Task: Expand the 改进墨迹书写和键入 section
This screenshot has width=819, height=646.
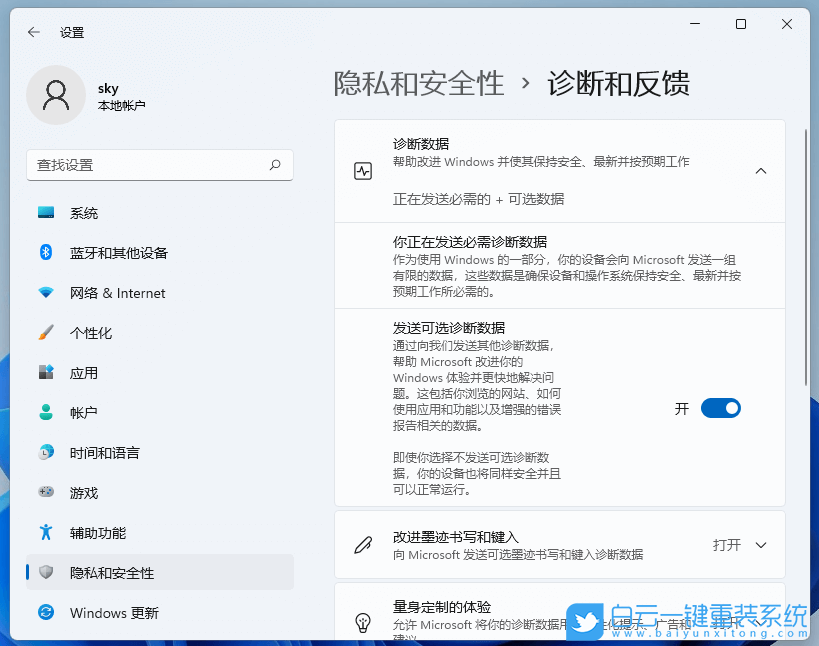Action: 759,545
